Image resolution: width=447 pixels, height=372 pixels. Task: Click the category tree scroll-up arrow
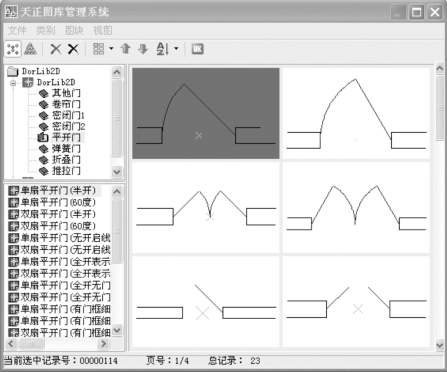117,72
